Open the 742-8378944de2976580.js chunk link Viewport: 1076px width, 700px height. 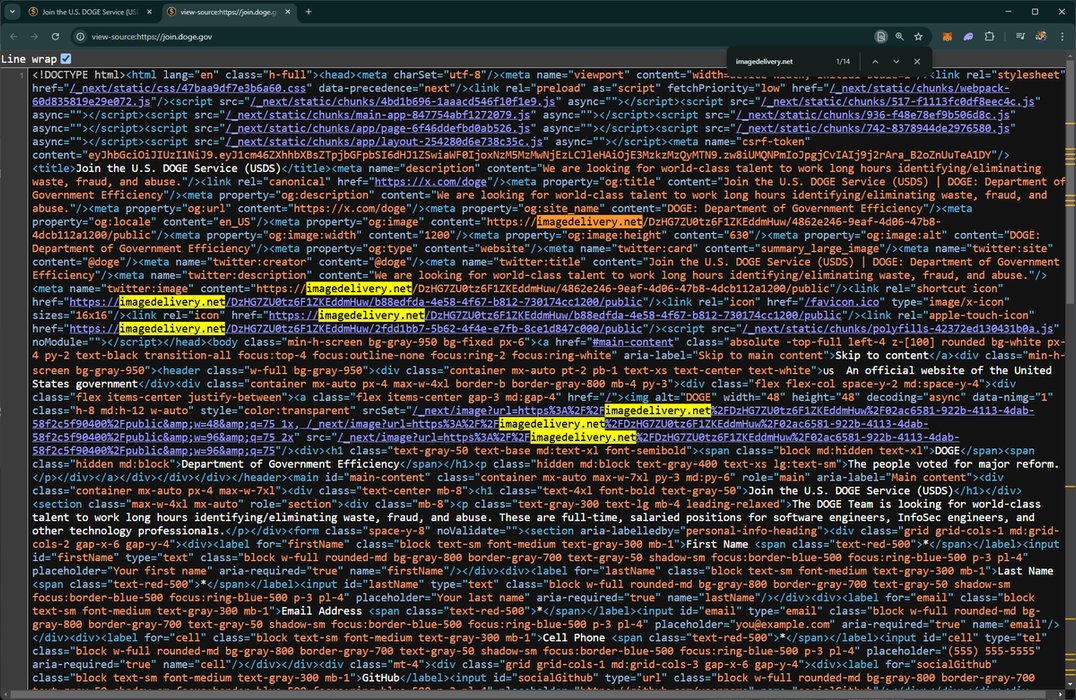point(873,128)
